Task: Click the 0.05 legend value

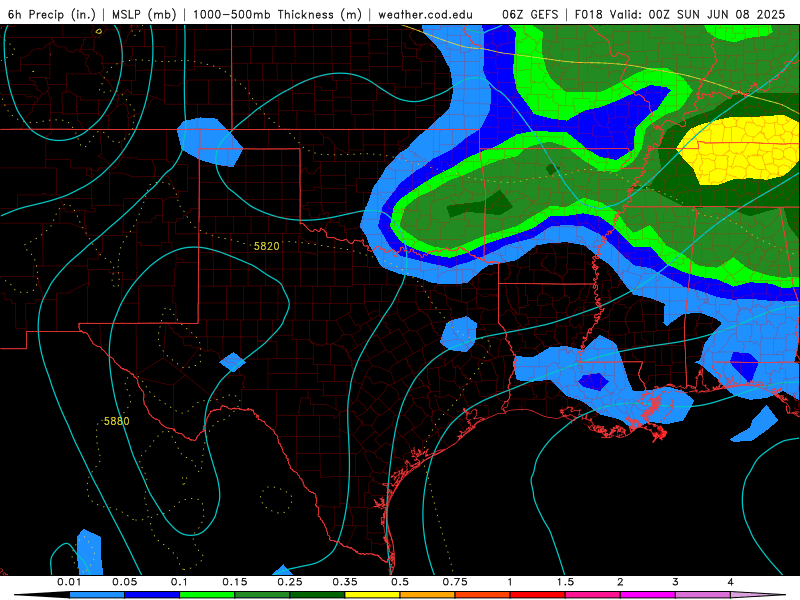Action: (124, 582)
